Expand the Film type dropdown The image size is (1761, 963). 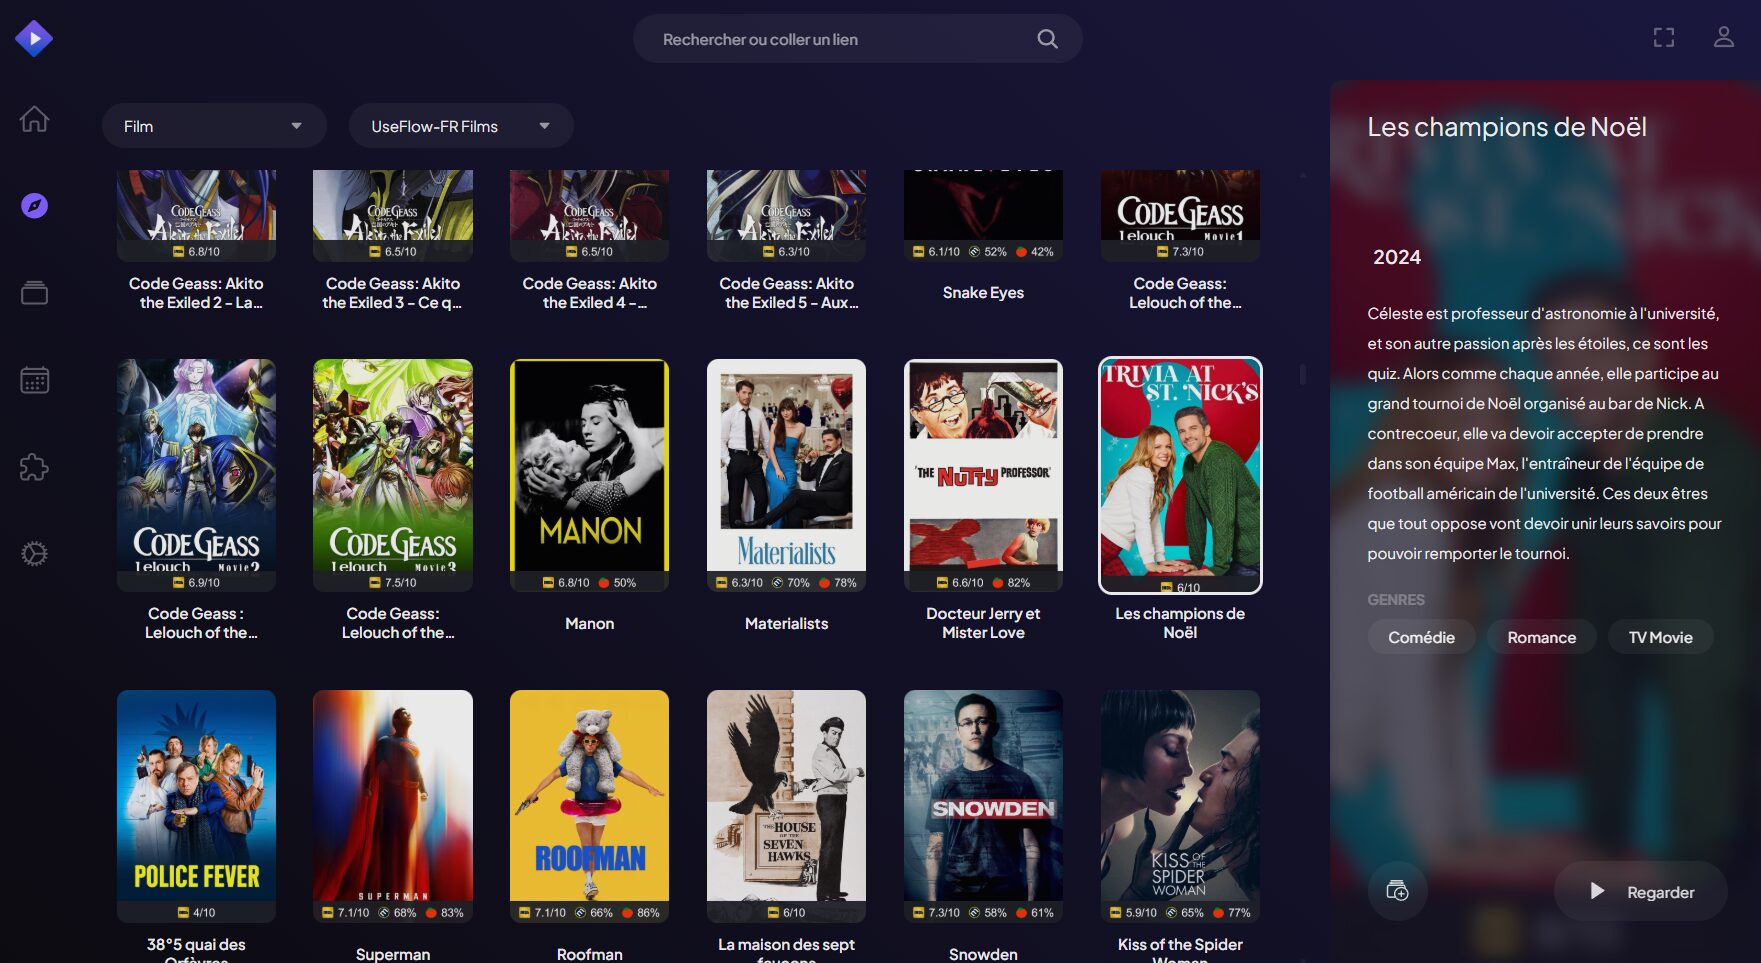[214, 126]
